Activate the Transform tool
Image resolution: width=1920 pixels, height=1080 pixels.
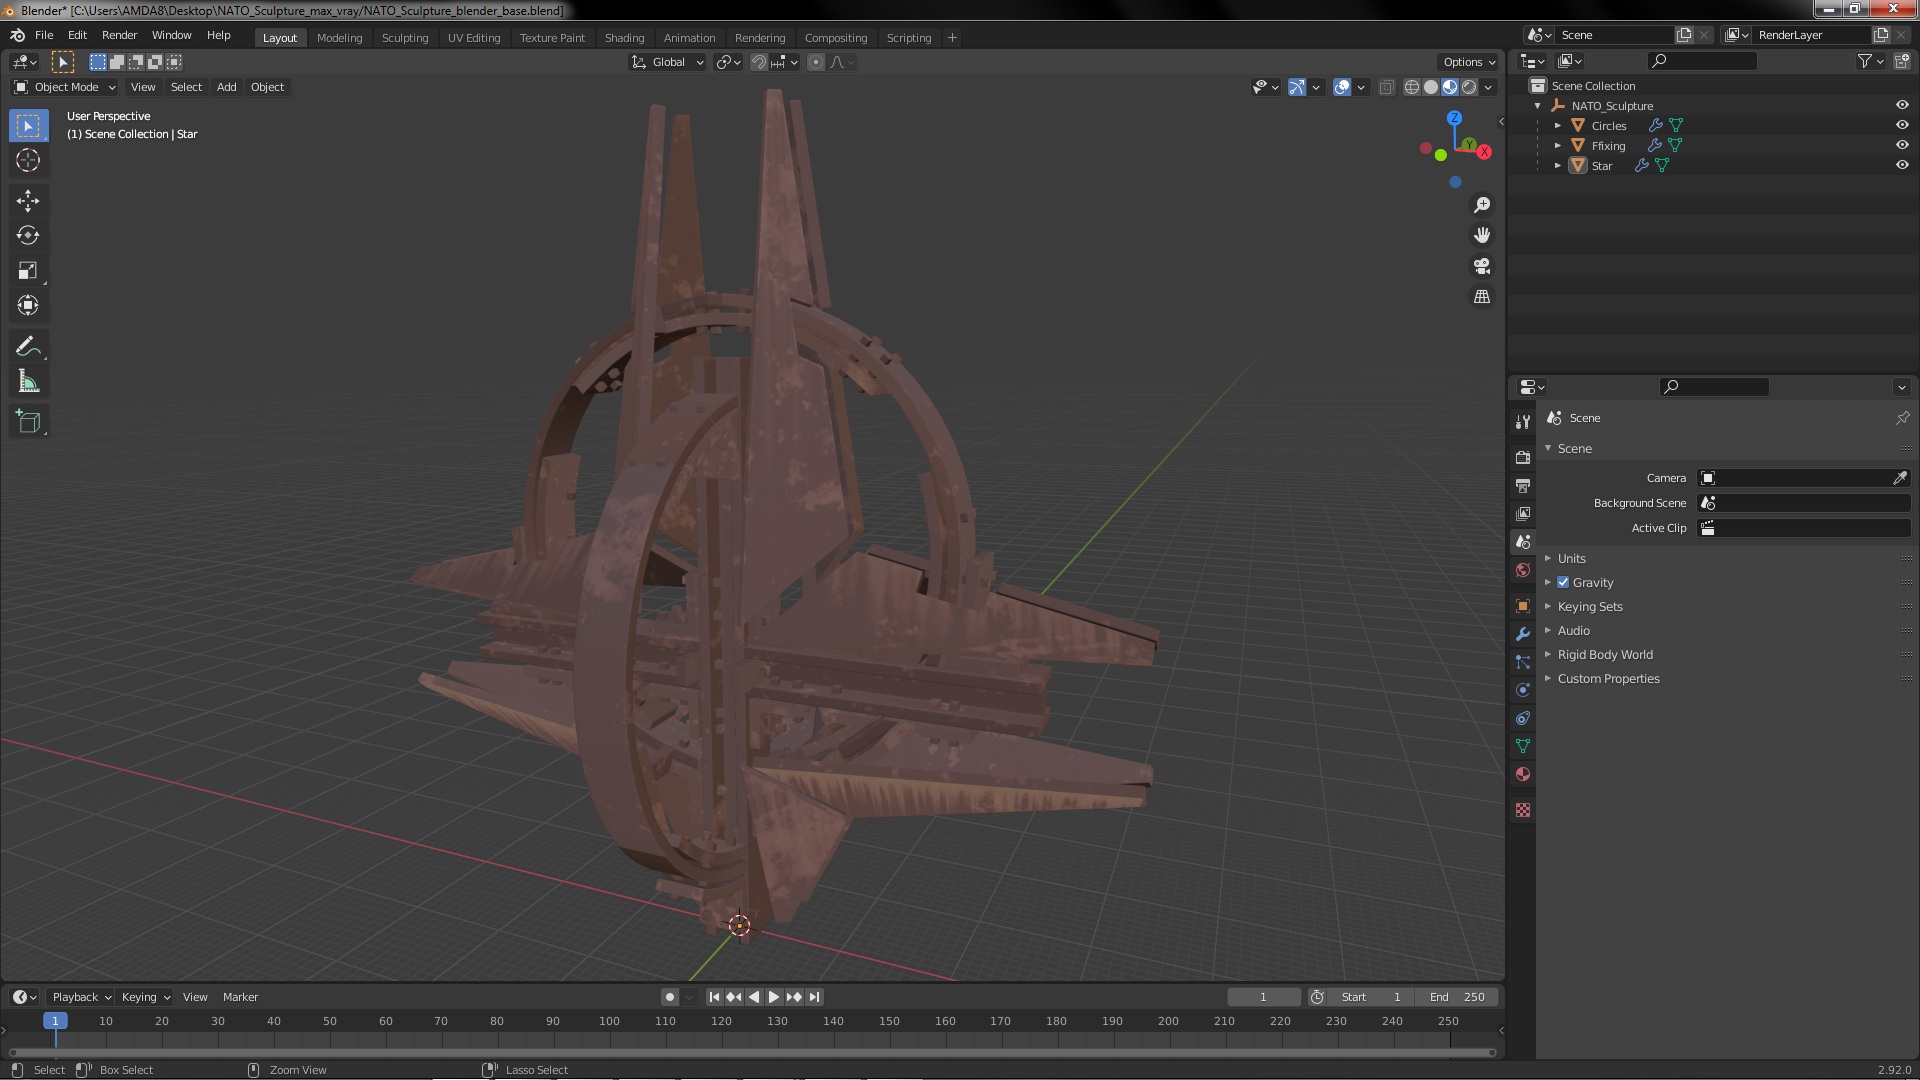tap(28, 306)
